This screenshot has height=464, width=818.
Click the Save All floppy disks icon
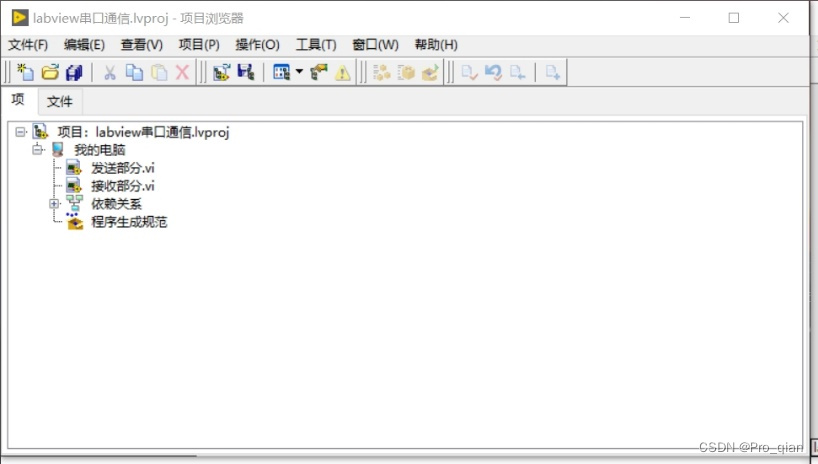point(74,72)
